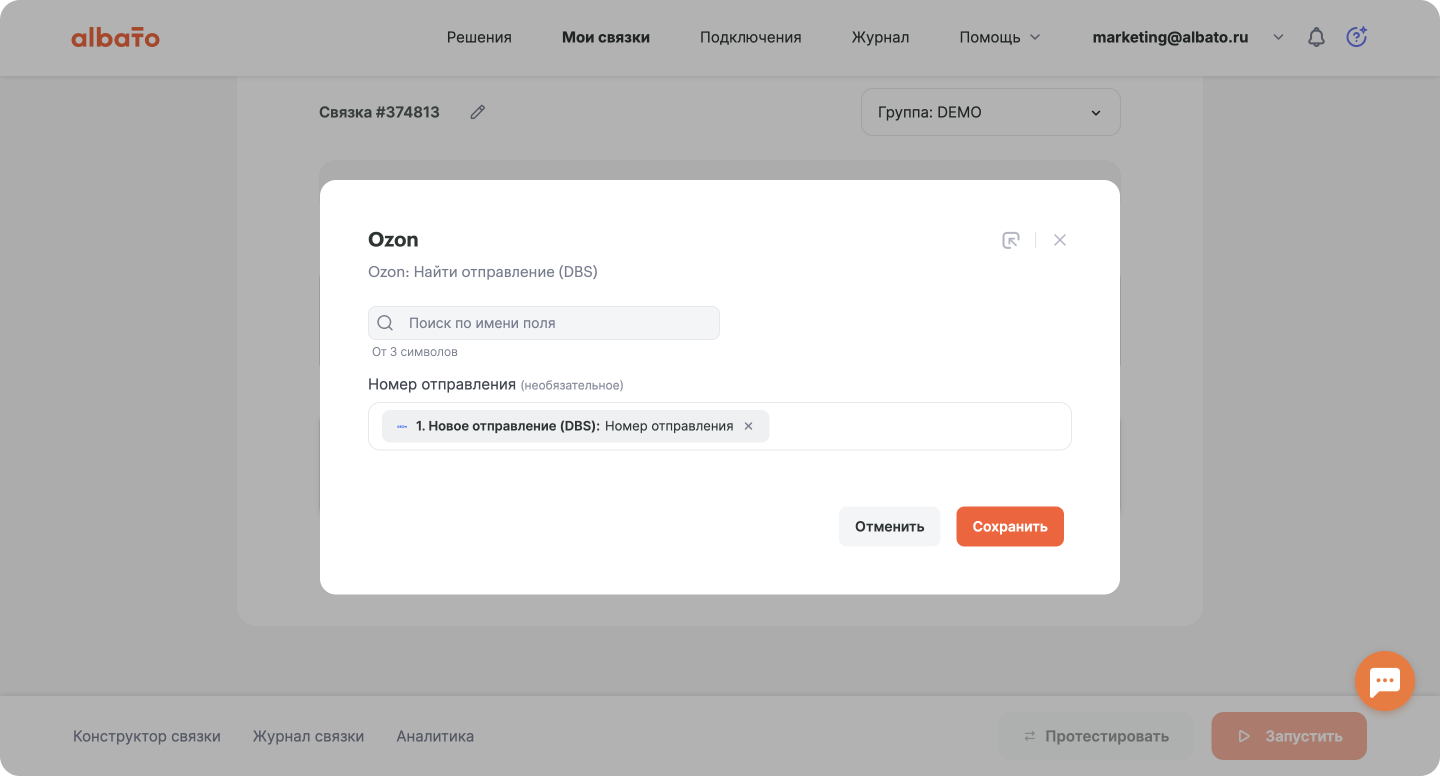
Task: Expand the account dropdown chevron
Action: (x=1278, y=37)
